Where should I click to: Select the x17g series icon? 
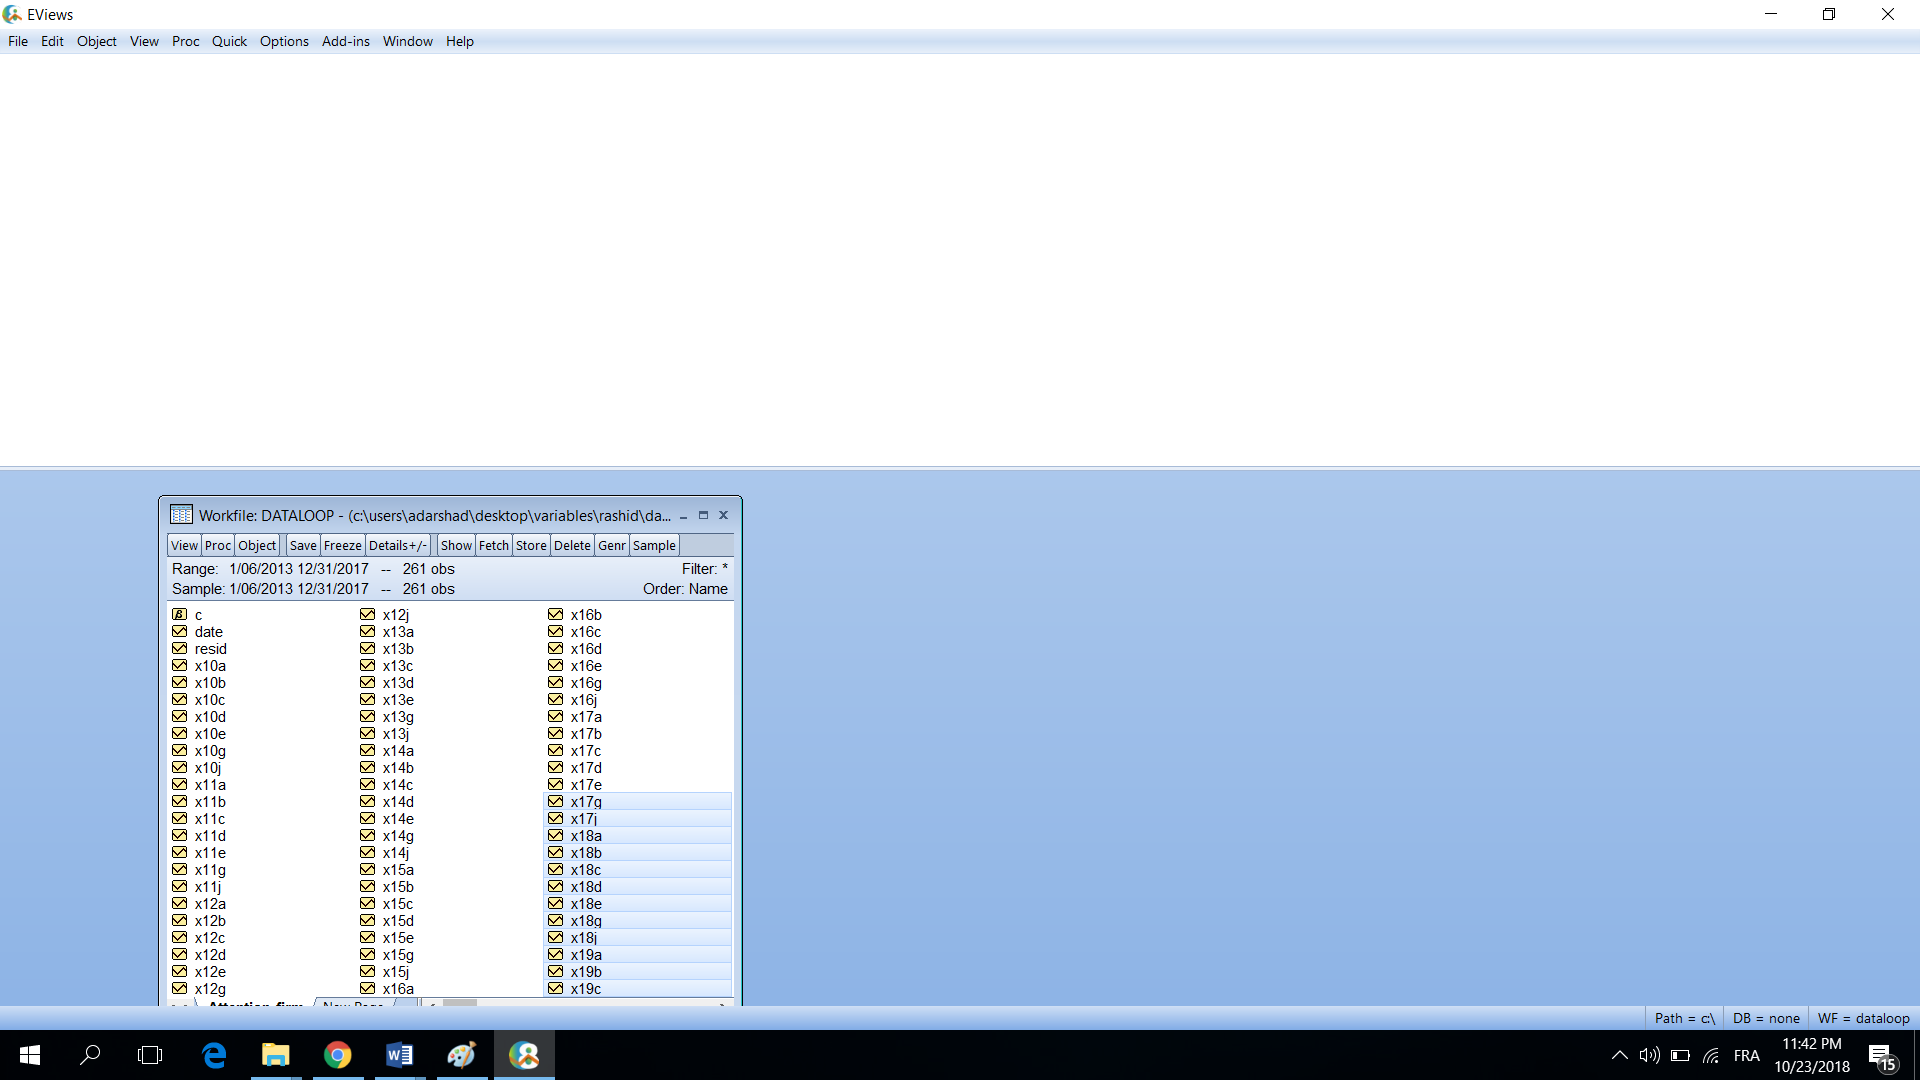pos(556,801)
